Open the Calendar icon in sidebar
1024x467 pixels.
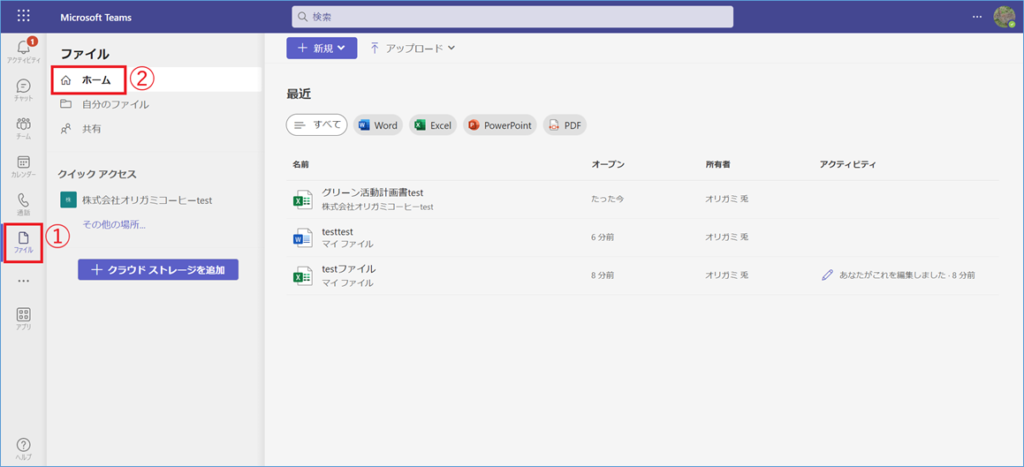pos(23,166)
